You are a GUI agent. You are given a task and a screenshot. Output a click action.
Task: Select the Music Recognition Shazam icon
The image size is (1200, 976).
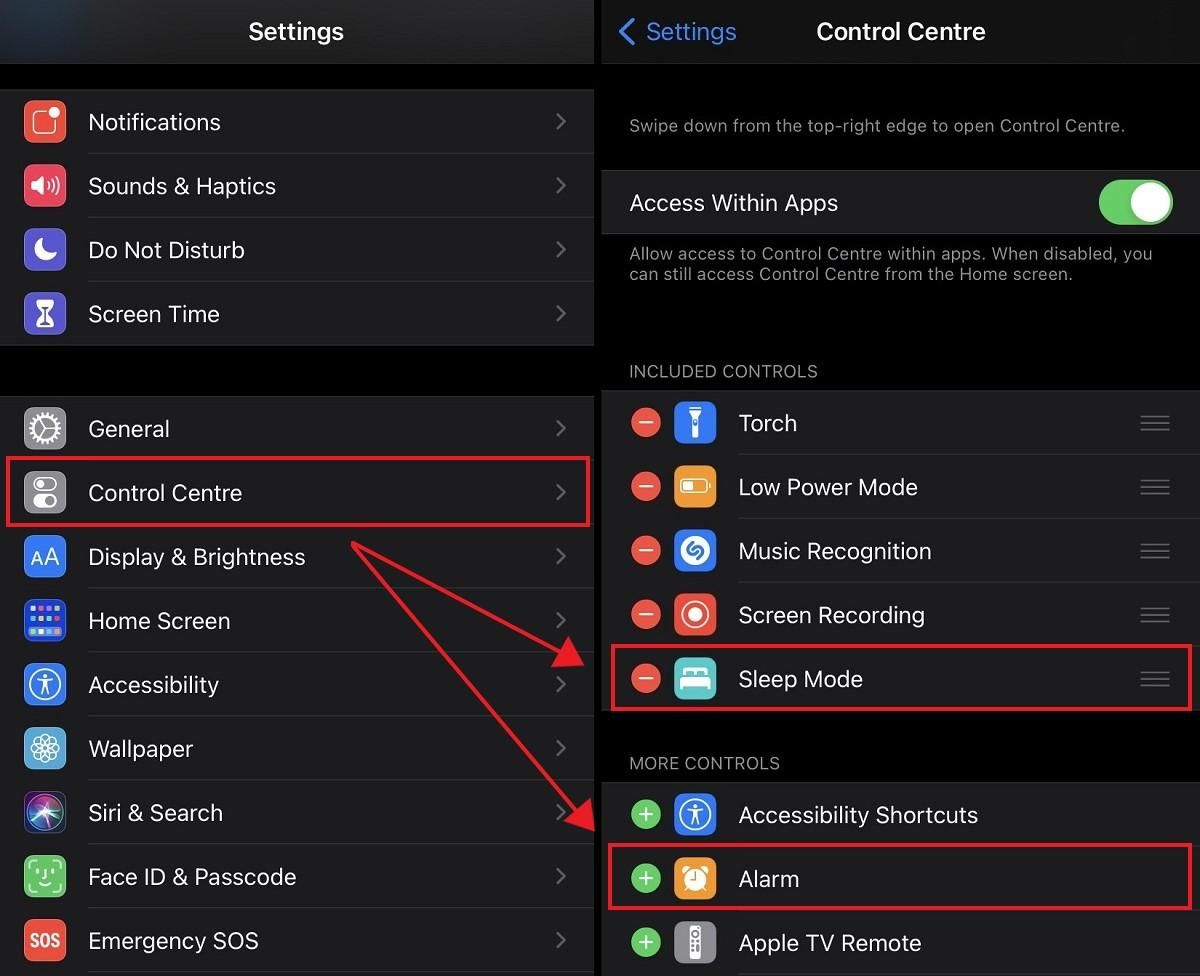pyautogui.click(x=695, y=550)
